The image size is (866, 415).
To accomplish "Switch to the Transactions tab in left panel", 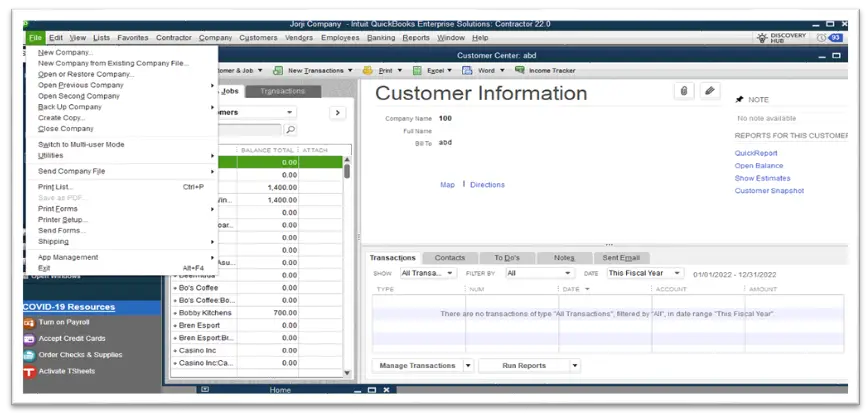I will point(283,91).
